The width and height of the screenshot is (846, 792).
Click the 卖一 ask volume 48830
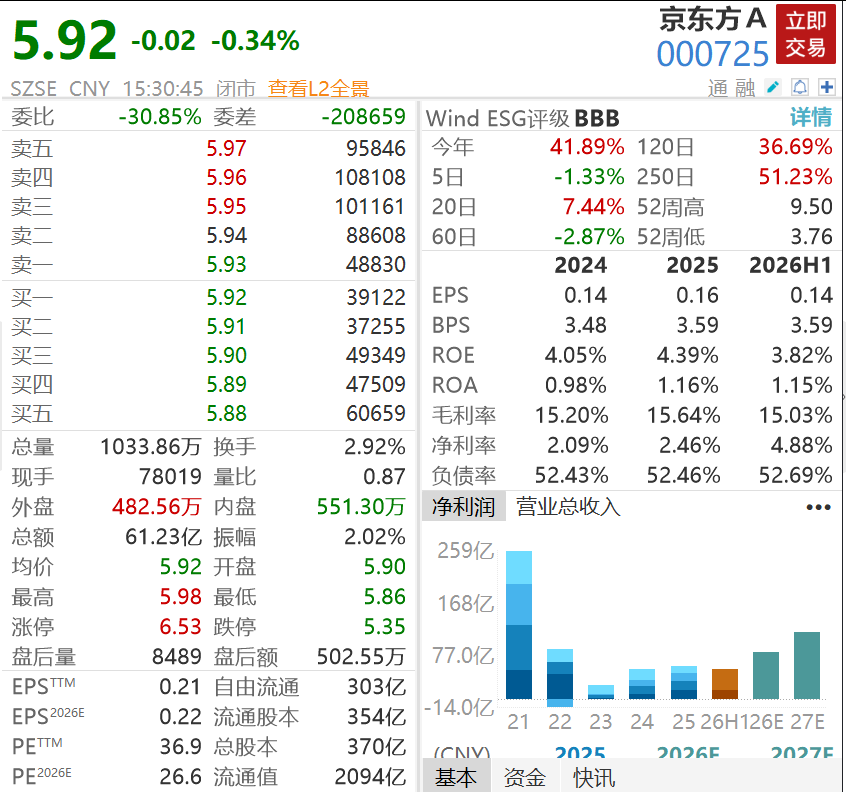tap(376, 264)
